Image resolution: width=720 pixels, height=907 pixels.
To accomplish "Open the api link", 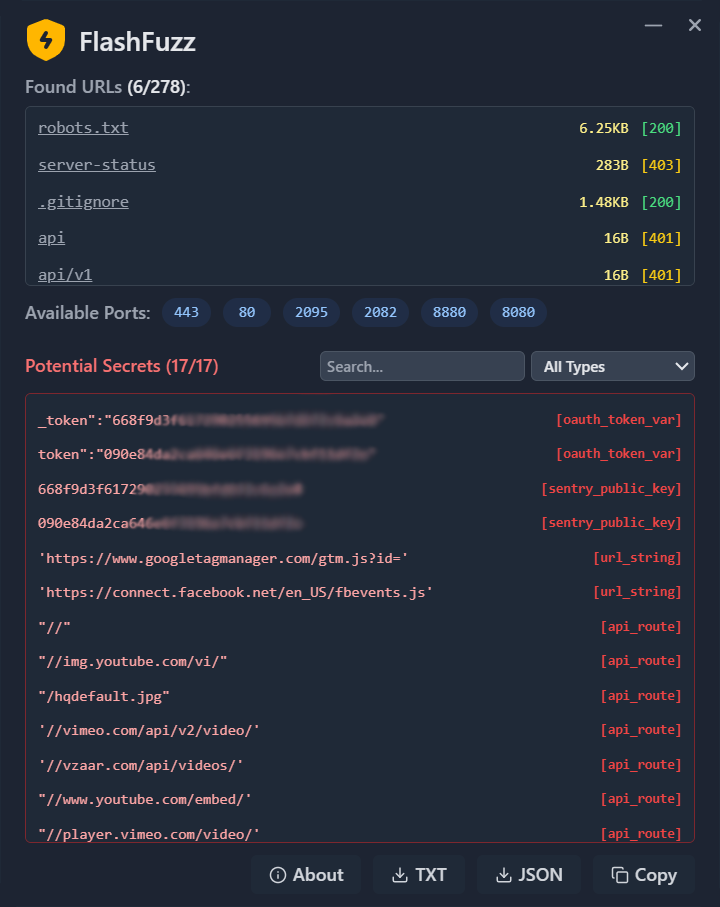I will coord(51,238).
